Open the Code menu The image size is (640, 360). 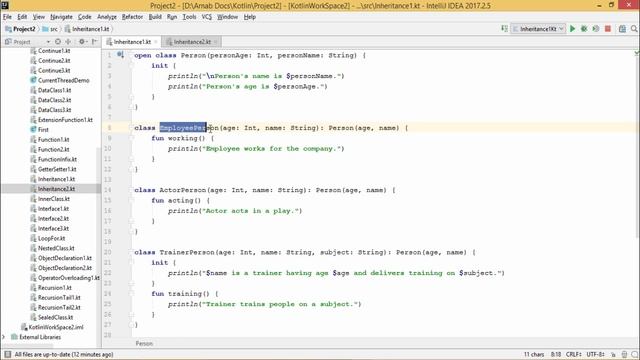click(x=84, y=17)
